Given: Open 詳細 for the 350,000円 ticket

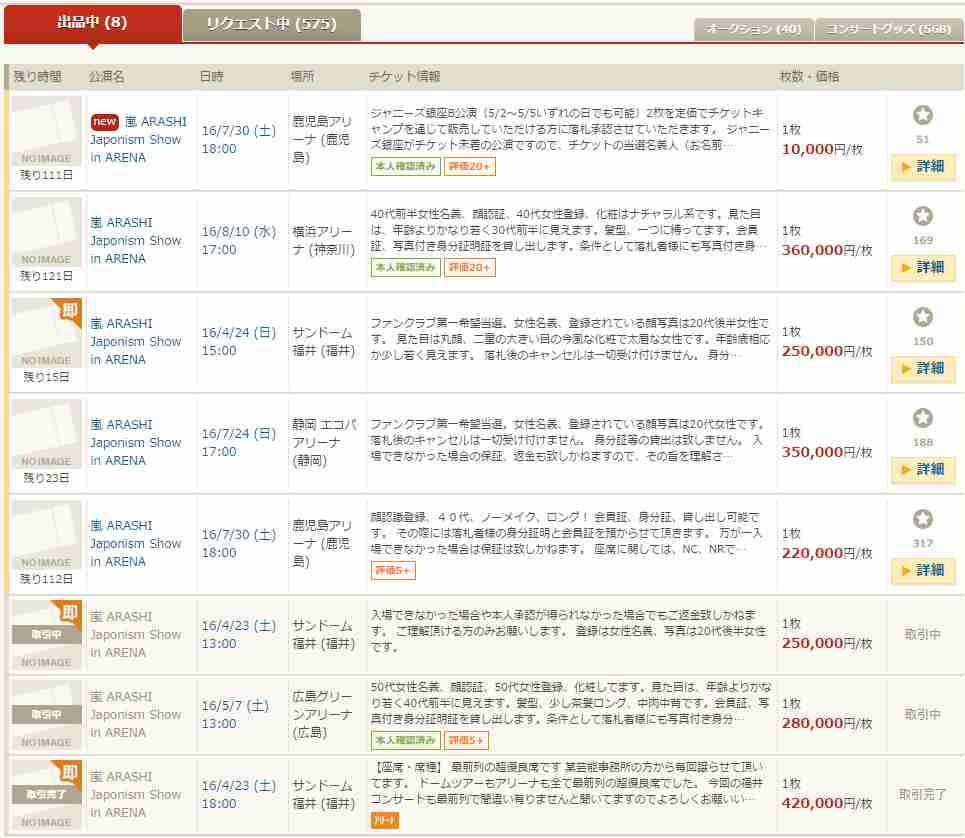Looking at the screenshot, I should [923, 469].
